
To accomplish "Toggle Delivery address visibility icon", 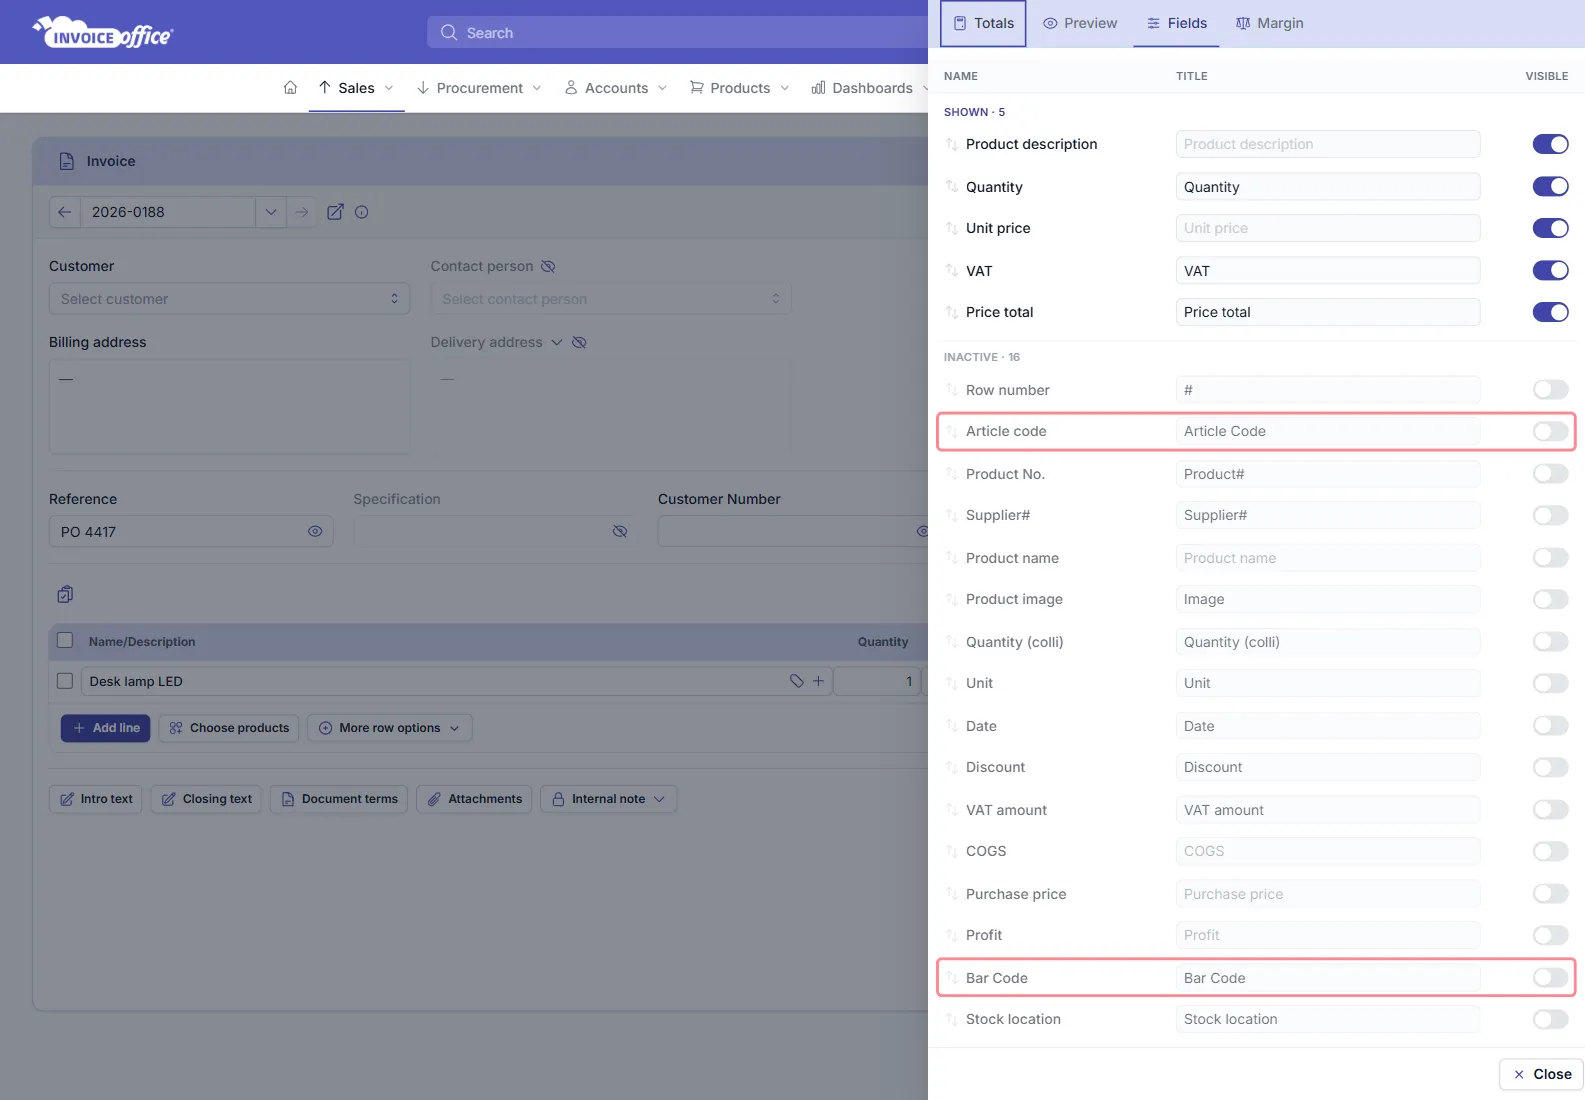I will [x=579, y=342].
